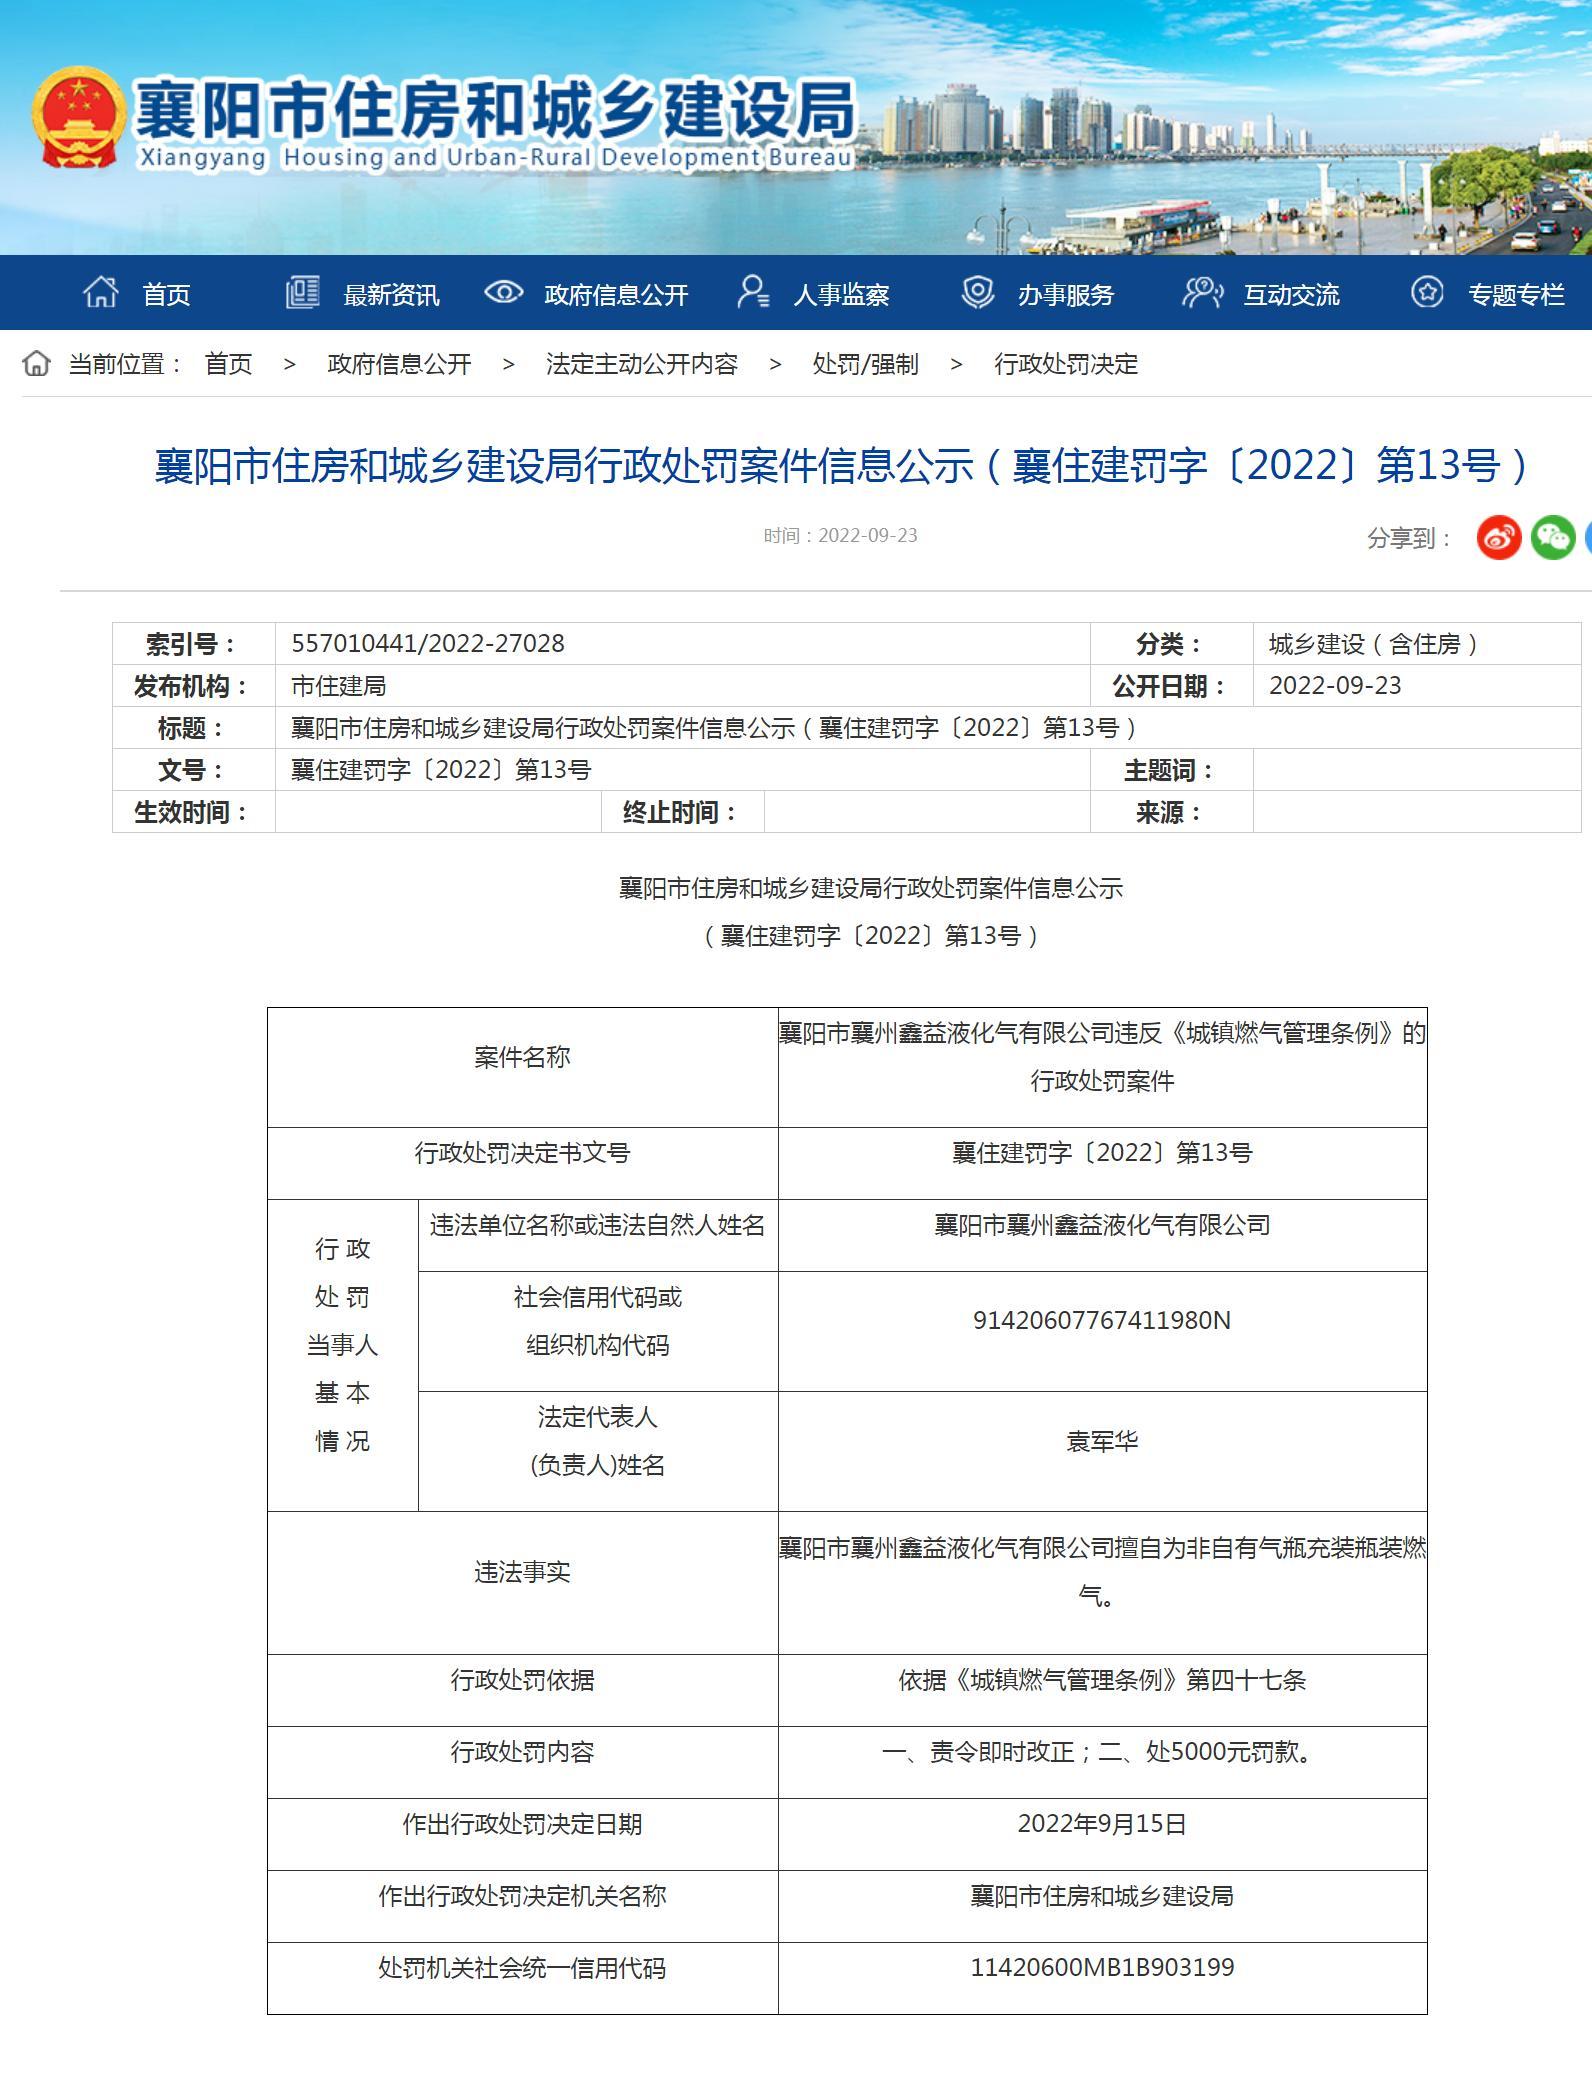Click the home icon in navigation bar

click(x=100, y=292)
